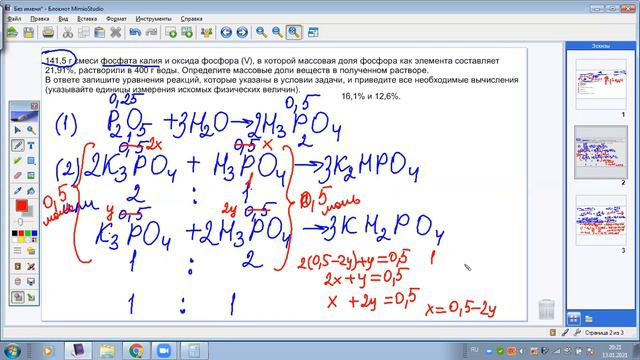Switch to thumbnails grid view button

pos(573,318)
